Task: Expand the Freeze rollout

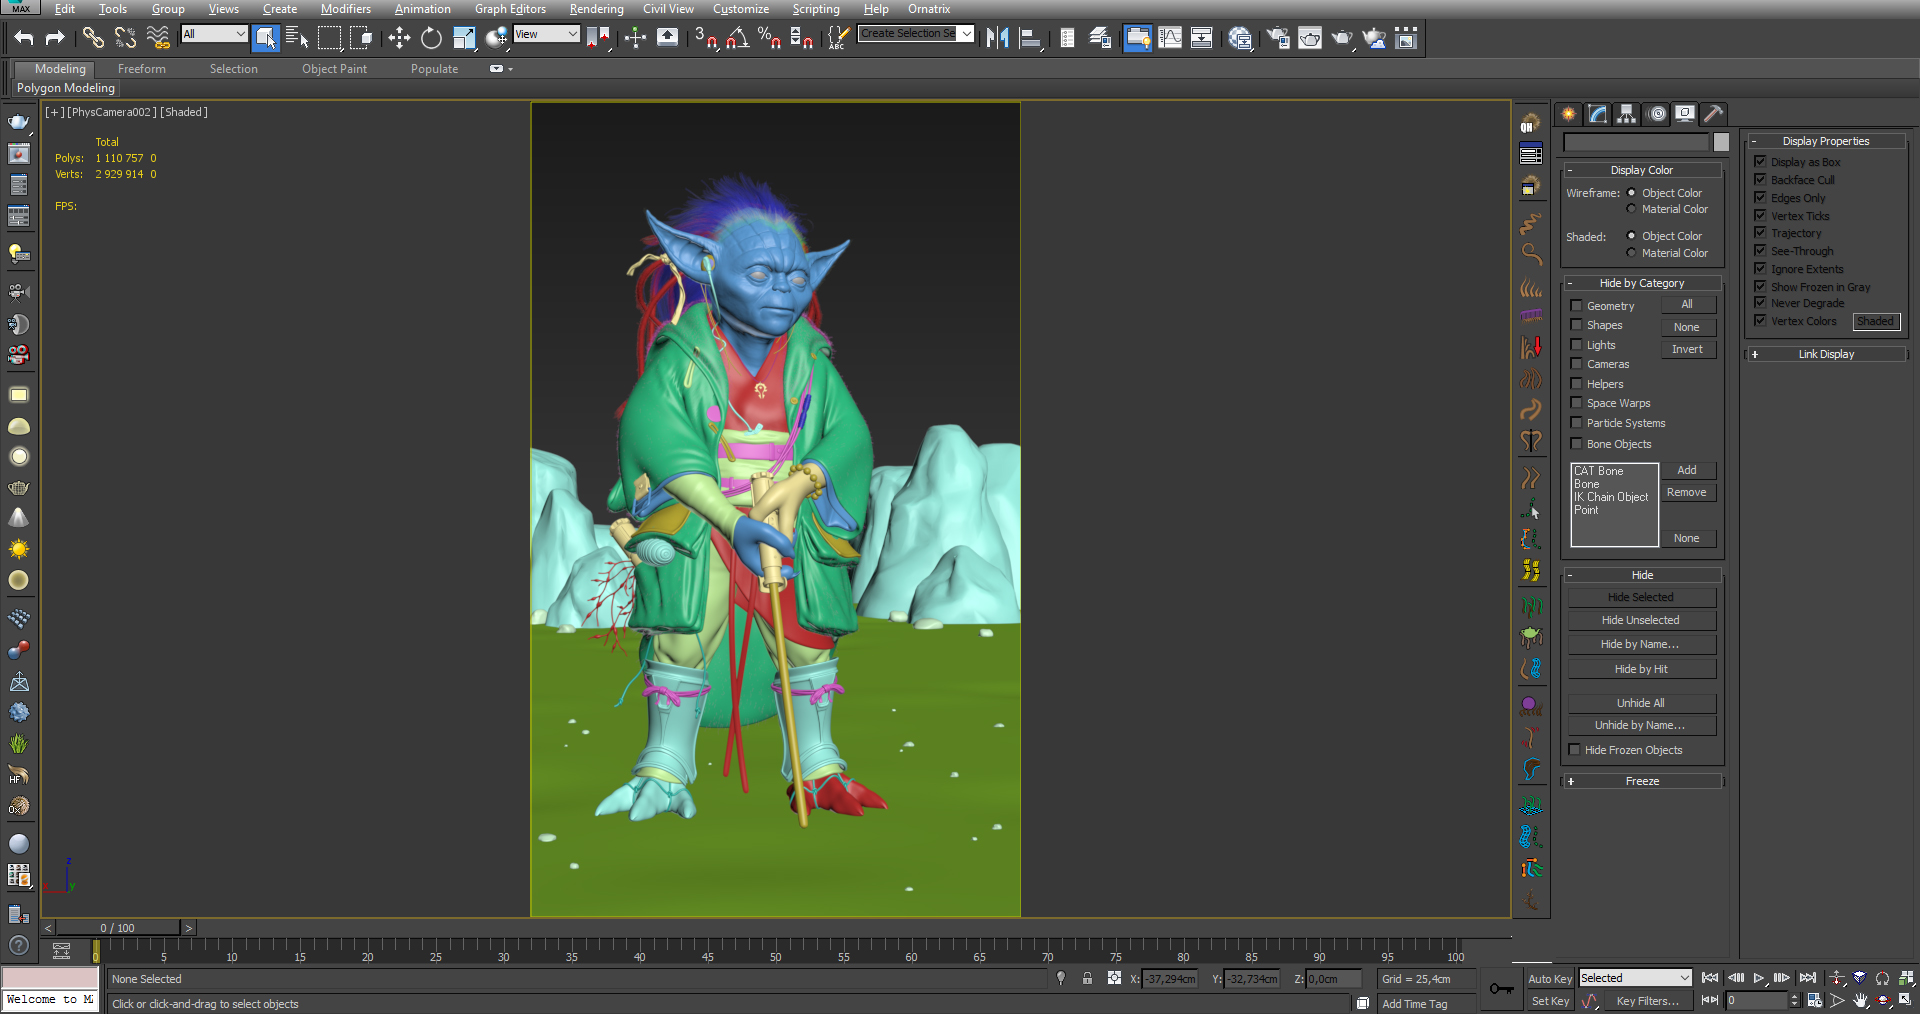Action: pyautogui.click(x=1642, y=781)
